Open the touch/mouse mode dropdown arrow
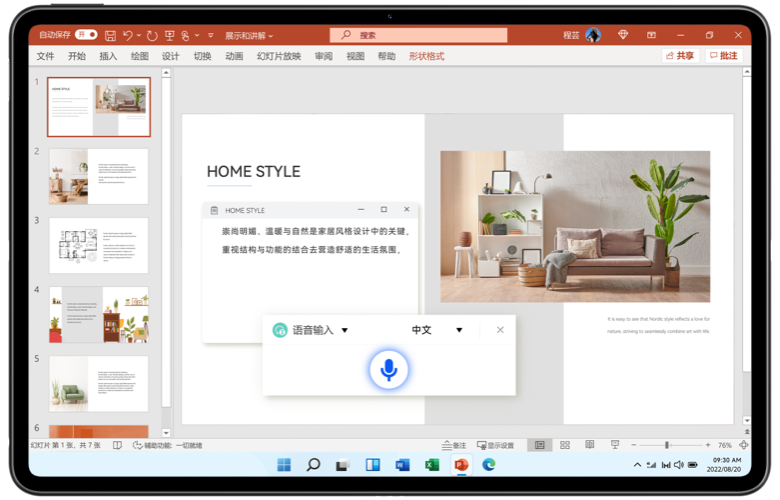Image resolution: width=780 pixels, height=500 pixels. point(197,35)
